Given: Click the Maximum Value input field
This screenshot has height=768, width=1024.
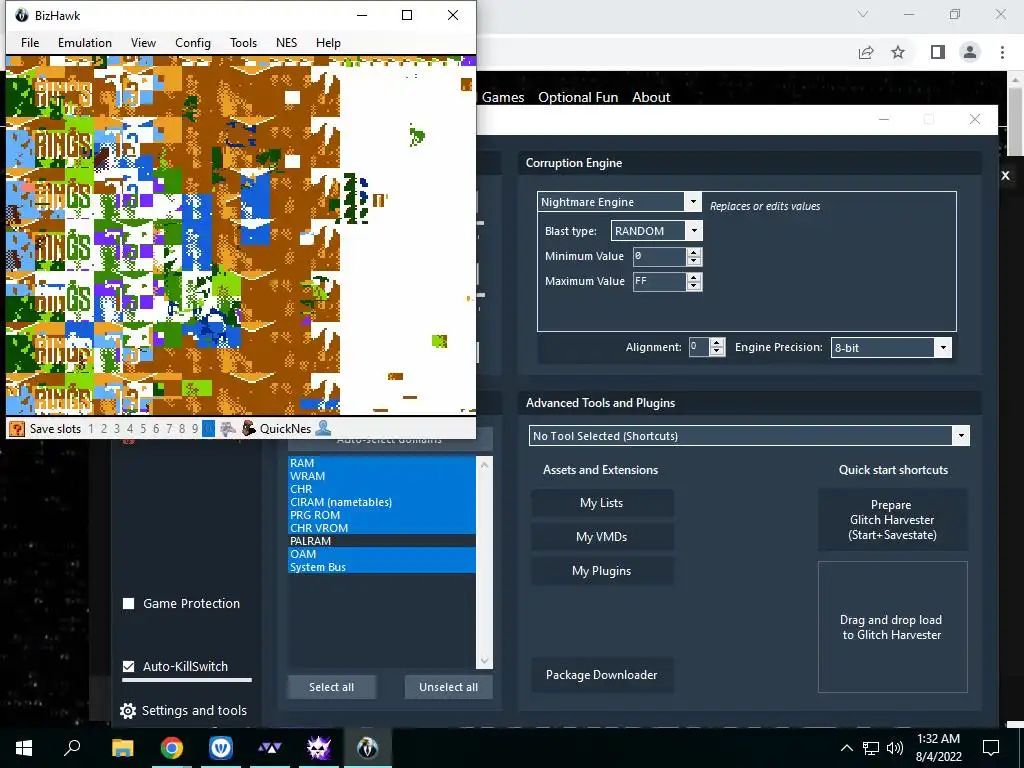Looking at the screenshot, I should tap(660, 281).
